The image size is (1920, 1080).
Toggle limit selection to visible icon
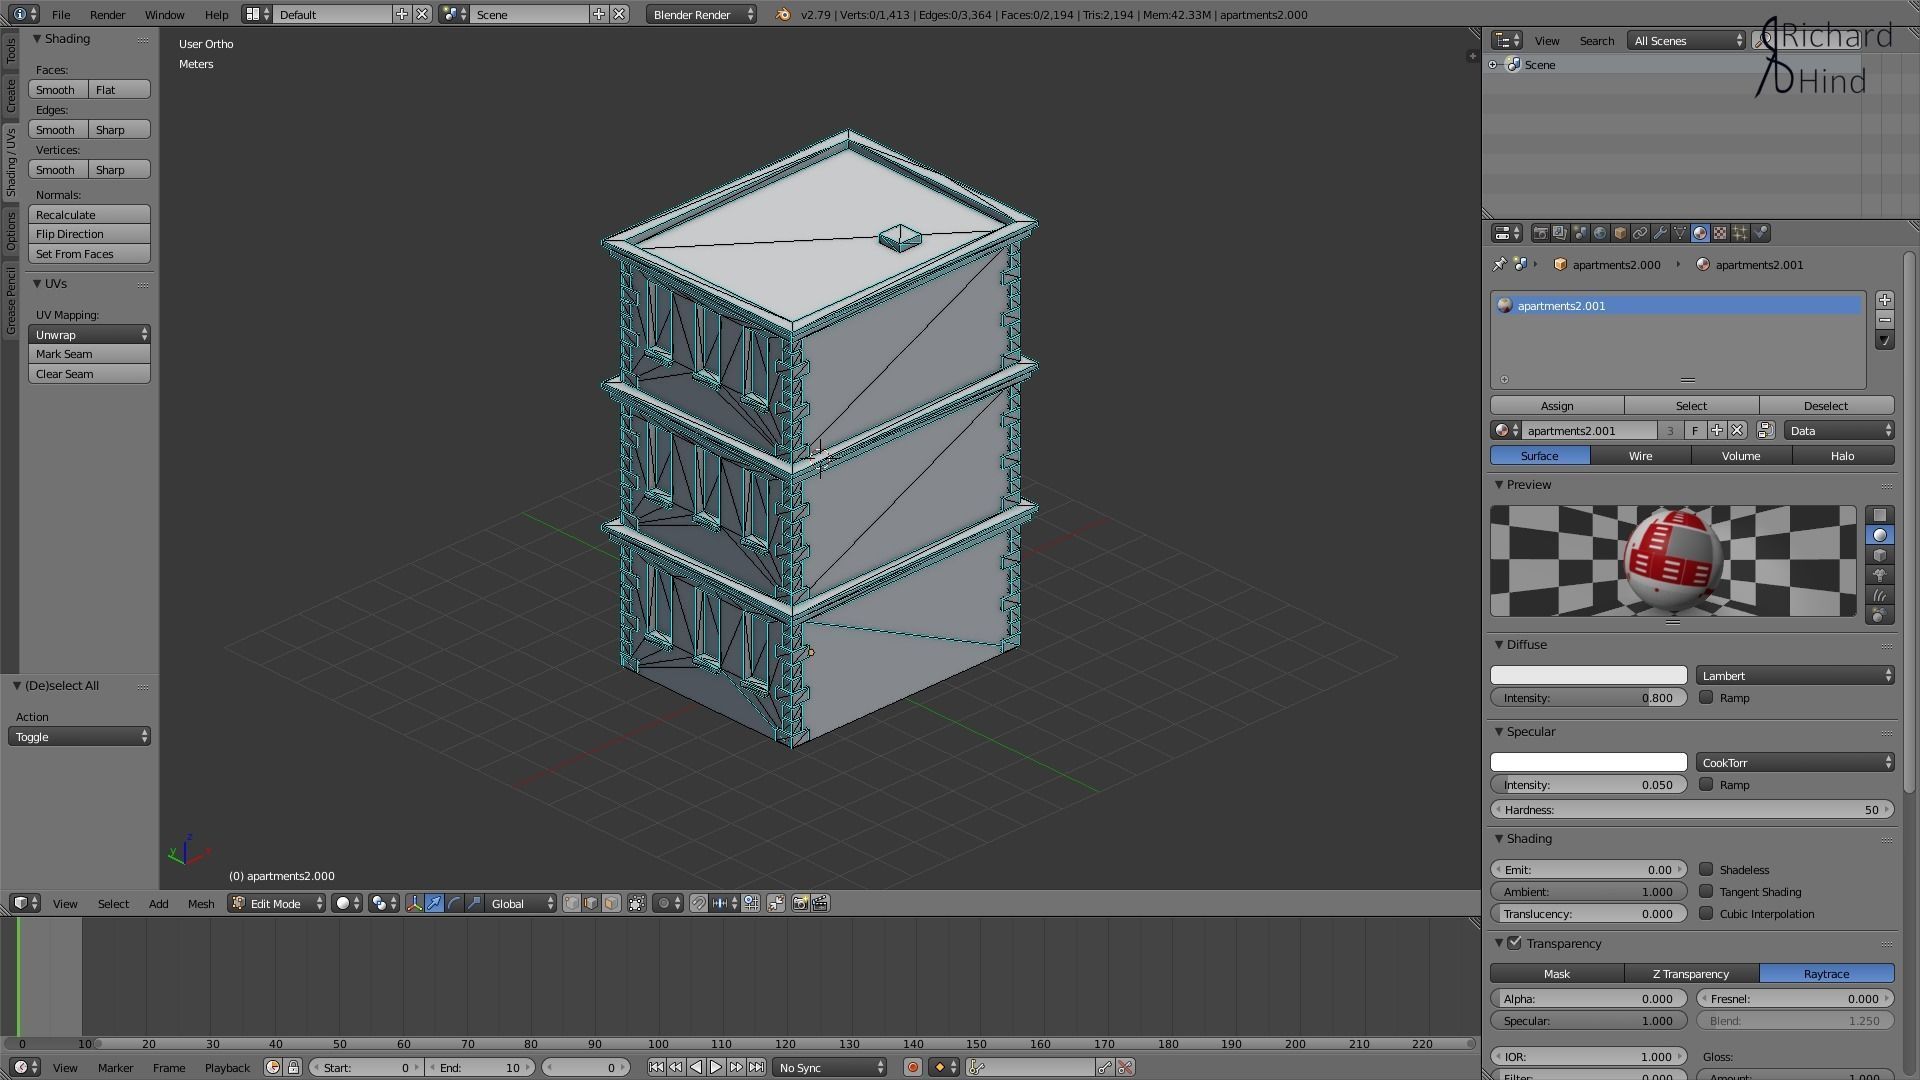point(637,903)
